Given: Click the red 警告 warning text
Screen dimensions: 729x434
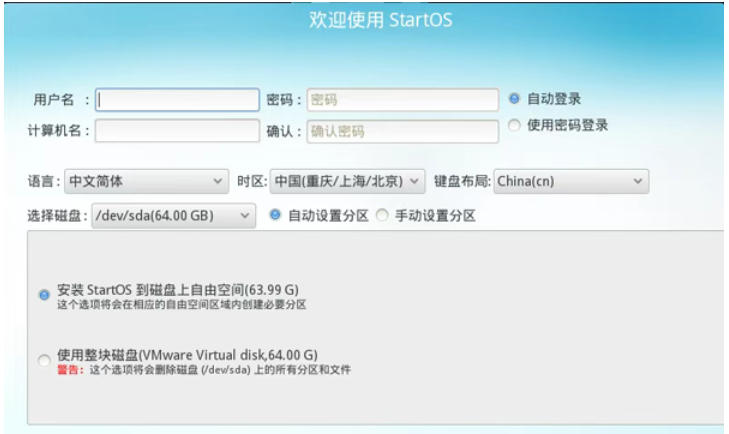Looking at the screenshot, I should pos(67,370).
